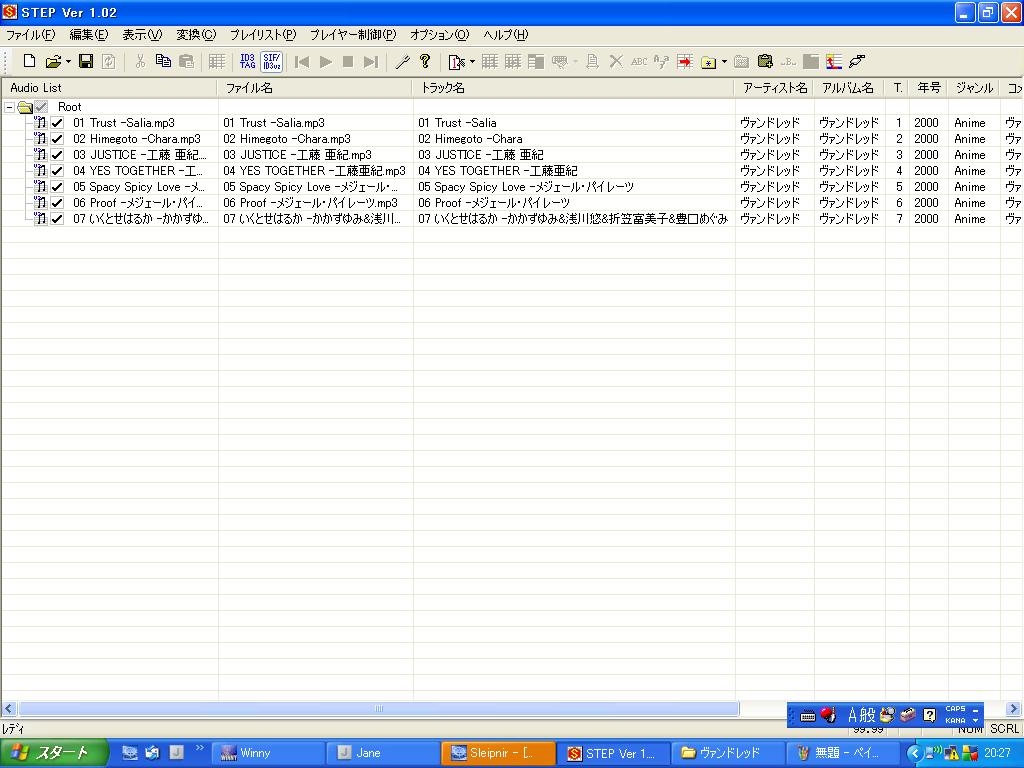Click the plug connector toolbar icon
The width and height of the screenshot is (1024, 768).
tap(857, 61)
